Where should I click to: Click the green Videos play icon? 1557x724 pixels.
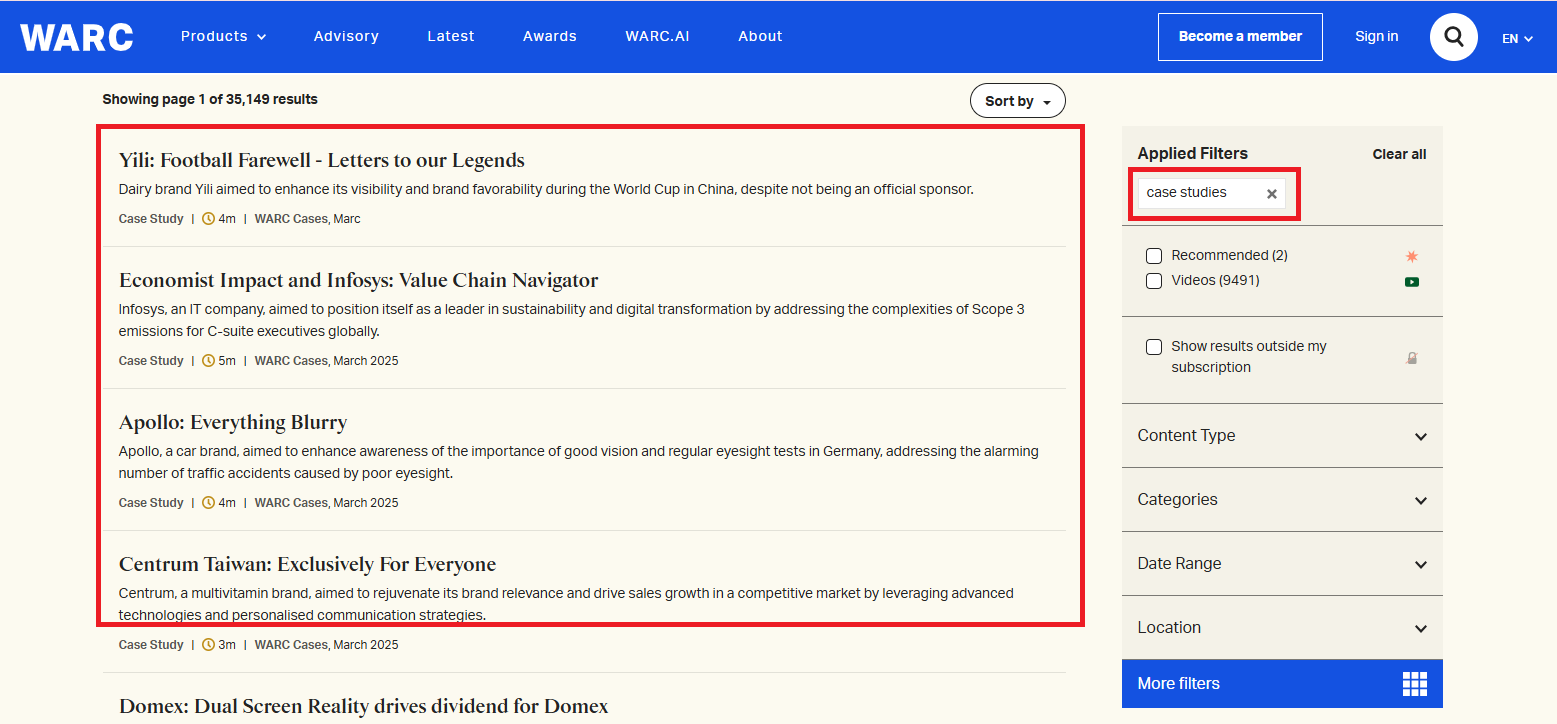tap(1411, 282)
